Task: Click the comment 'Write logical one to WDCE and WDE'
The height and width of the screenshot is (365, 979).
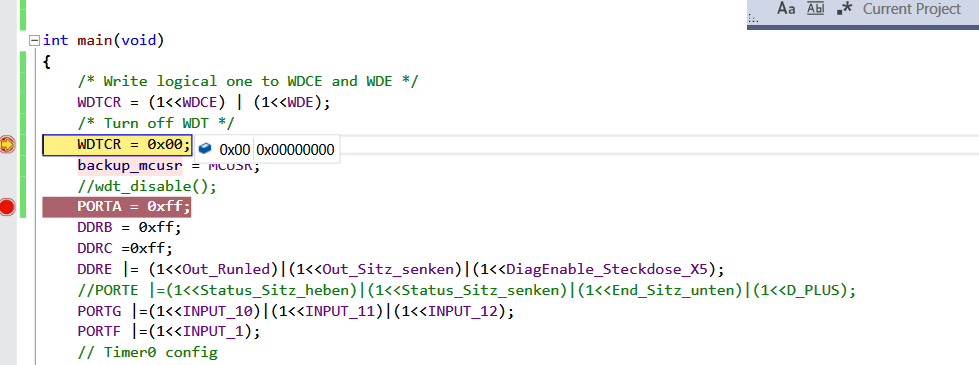Action: click(248, 81)
